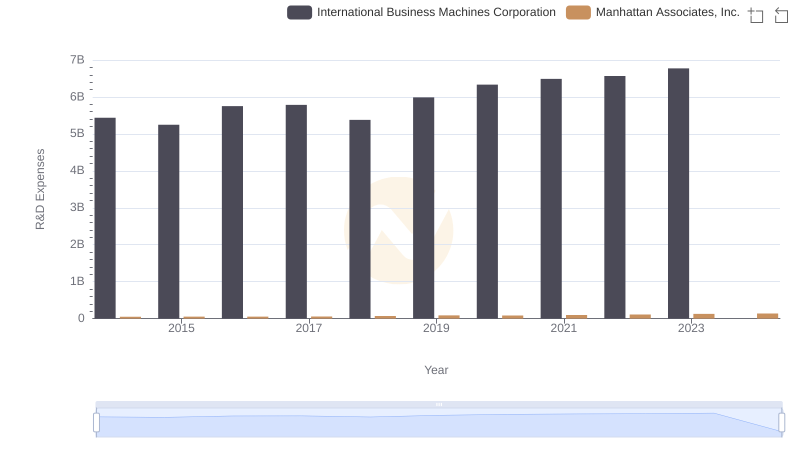Click the y-axis label 6B
The image size is (800, 461).
[x=77, y=97]
